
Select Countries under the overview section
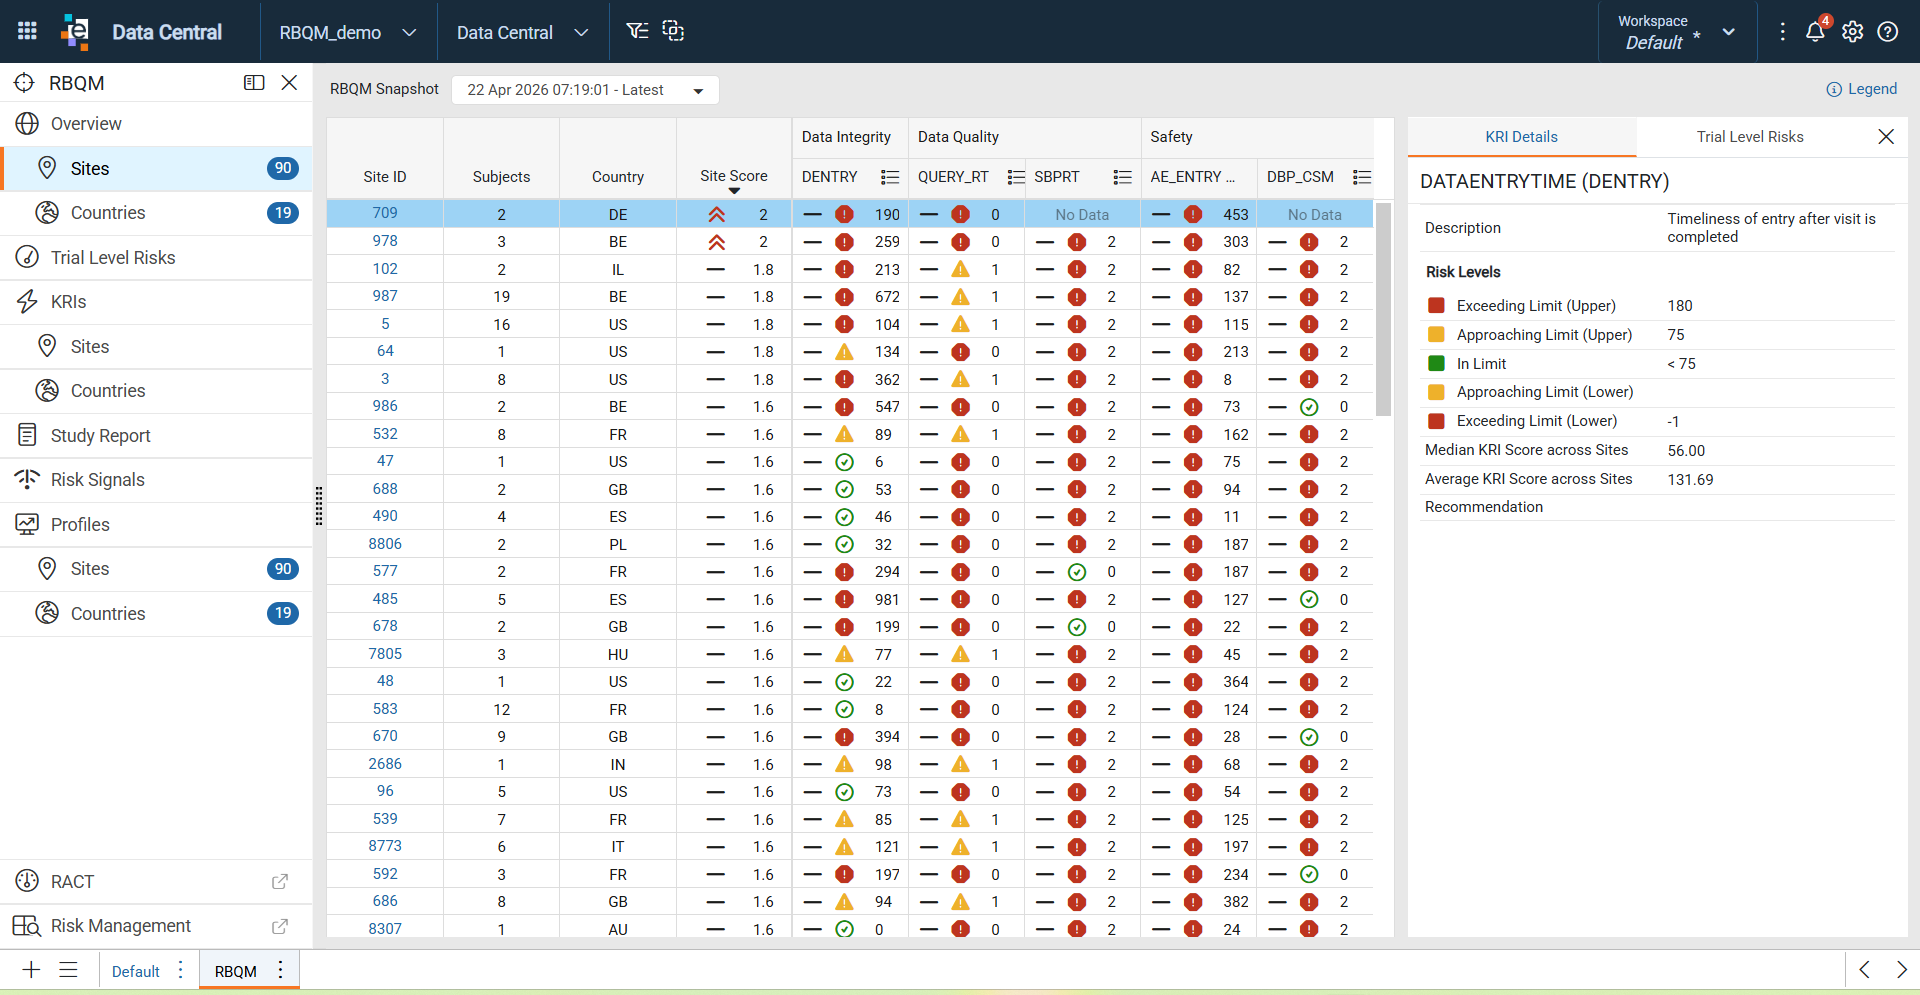pyautogui.click(x=156, y=213)
